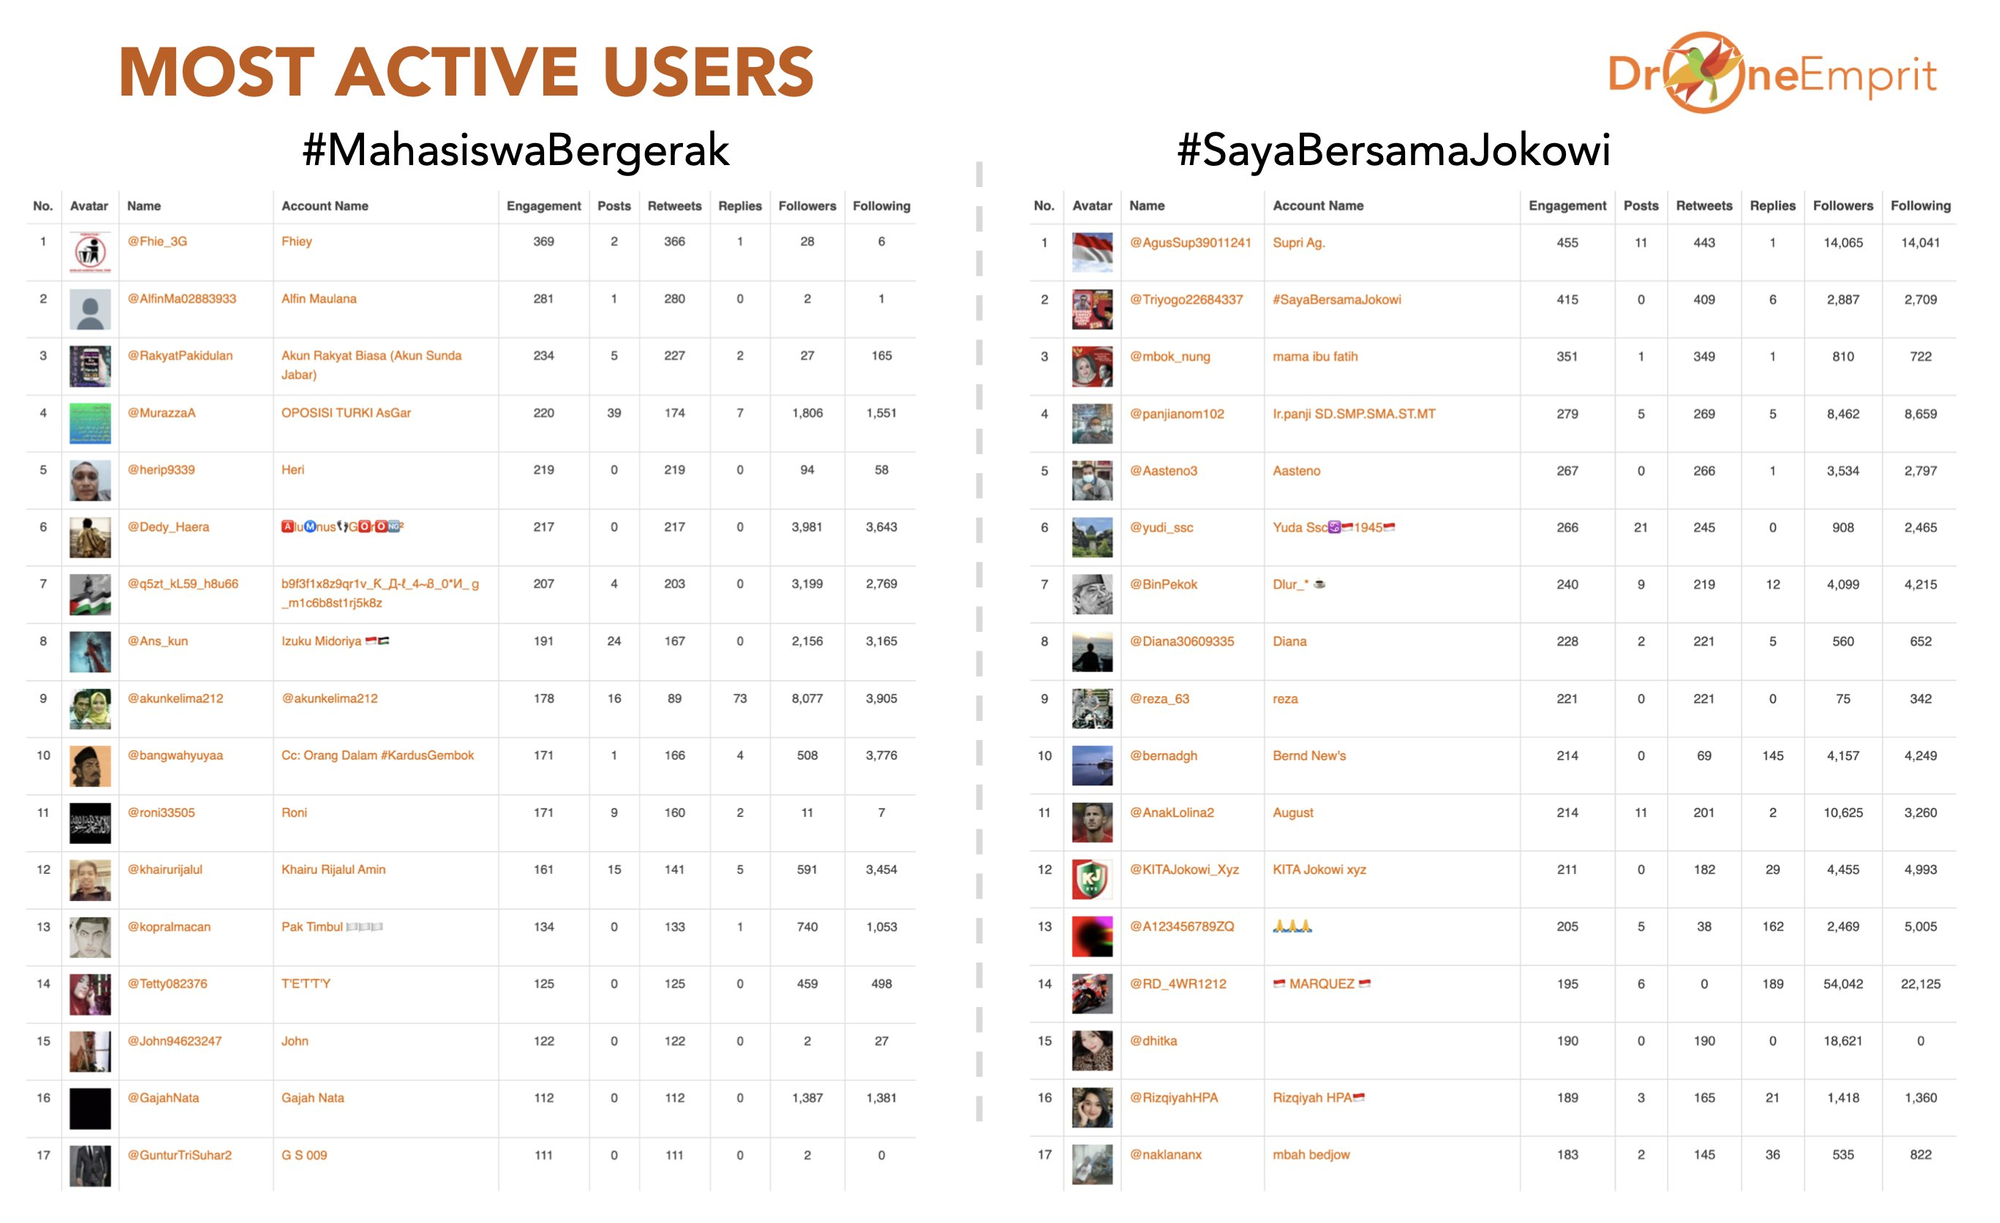
Task: Select the #SayaBersamaJokowi hashtag heading
Action: point(1393,150)
